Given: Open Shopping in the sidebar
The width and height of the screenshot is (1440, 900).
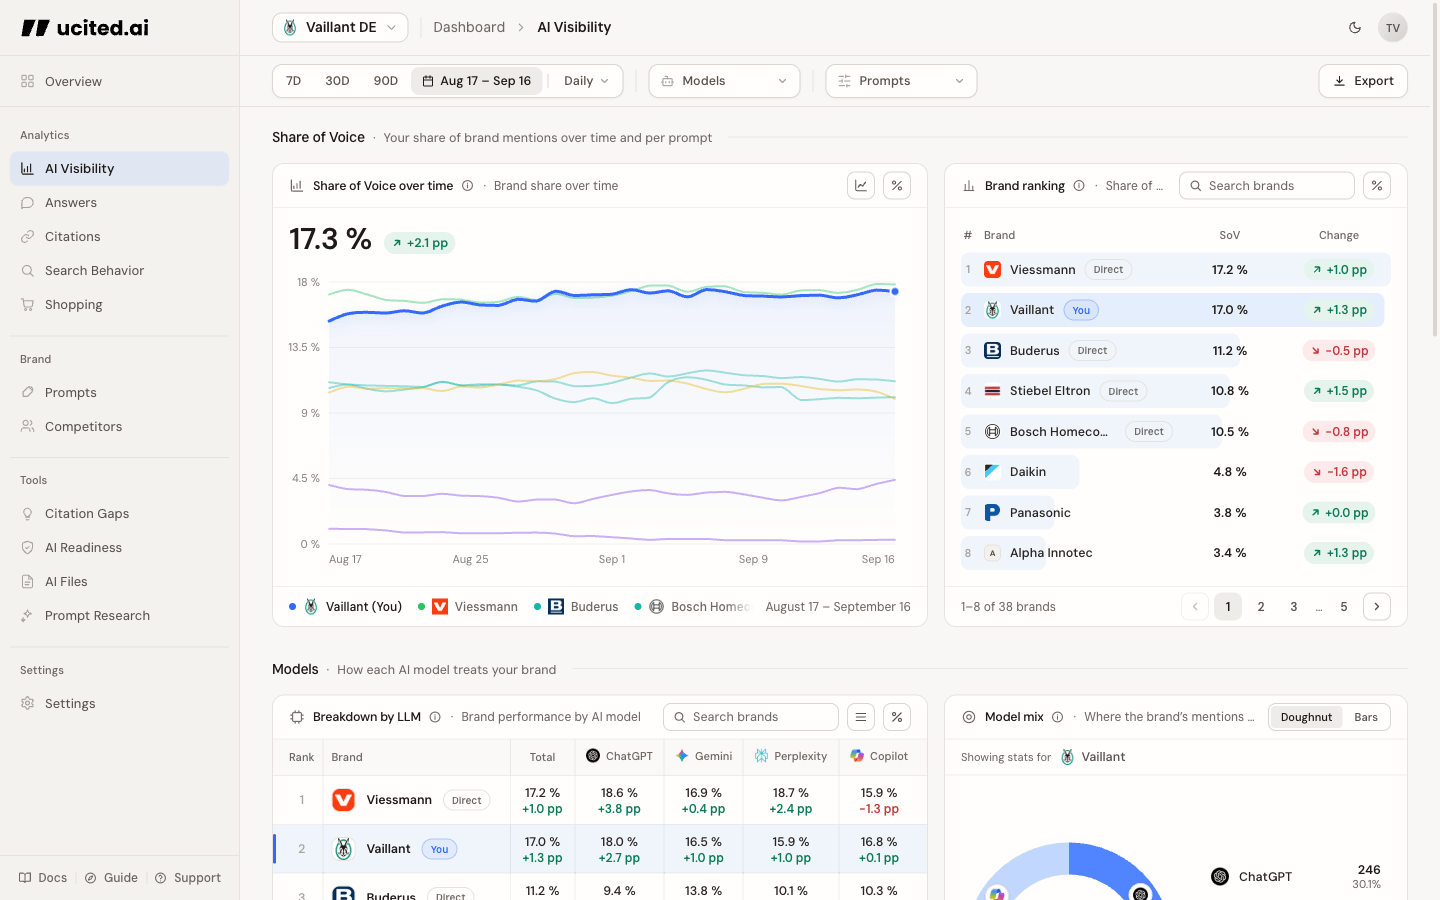Looking at the screenshot, I should click(120, 305).
